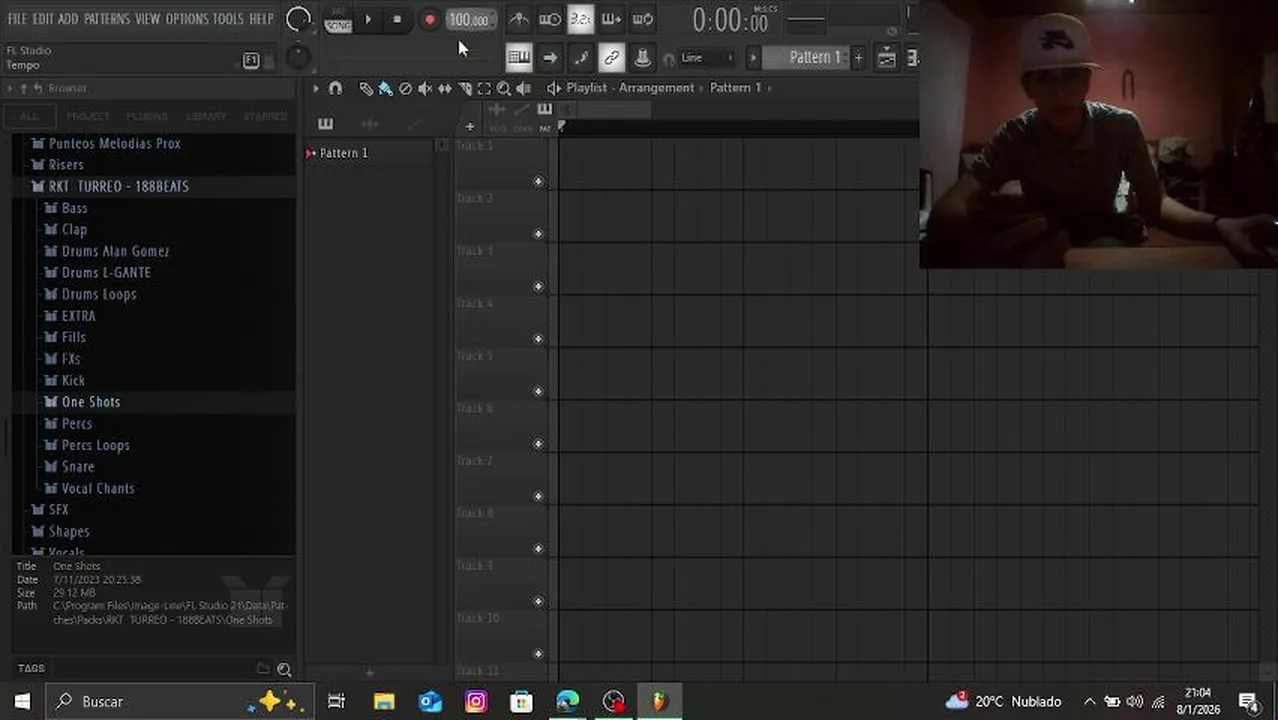The width and height of the screenshot is (1278, 720).
Task: Switch browser to LIBRARY tab
Action: [206, 116]
